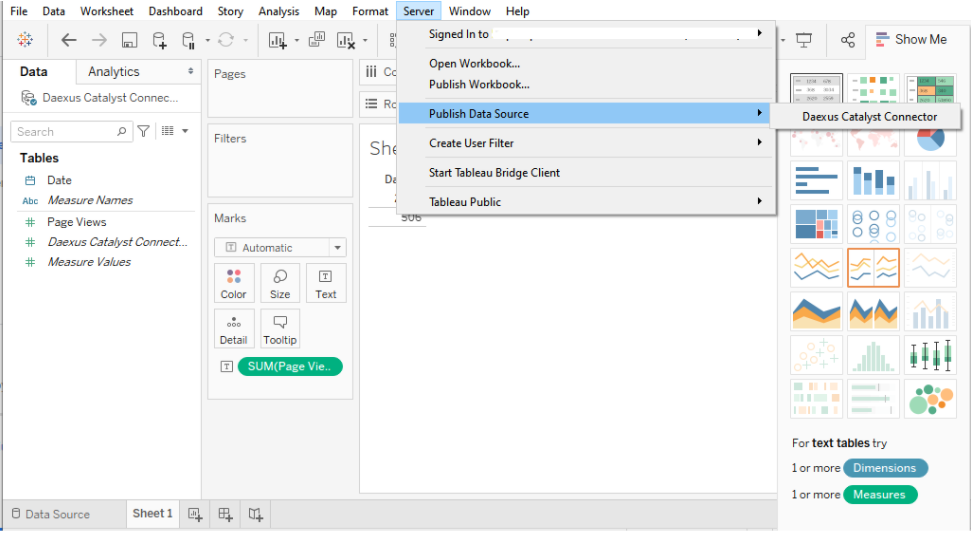Viewport: 971px width, 539px height.
Task: Click the Clear Sheet icon
Action: coord(346,40)
